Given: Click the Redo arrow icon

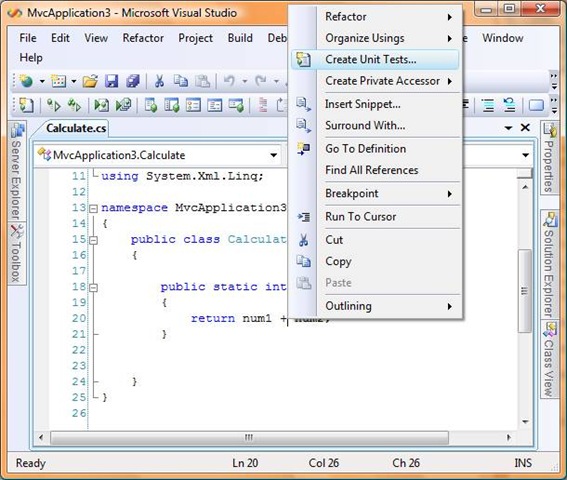Looking at the screenshot, I should pyautogui.click(x=260, y=81).
